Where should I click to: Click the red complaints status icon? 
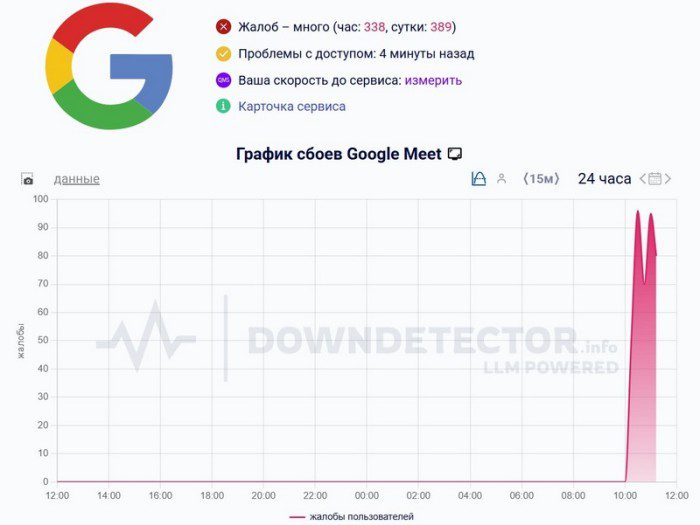[x=223, y=27]
